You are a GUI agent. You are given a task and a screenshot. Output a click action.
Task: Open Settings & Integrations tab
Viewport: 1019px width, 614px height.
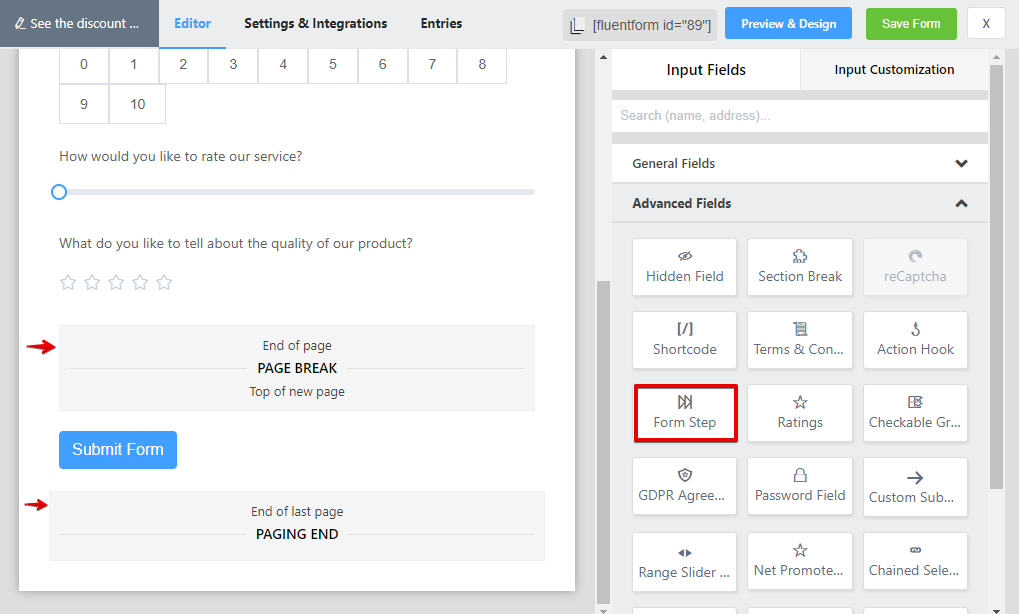[315, 23]
